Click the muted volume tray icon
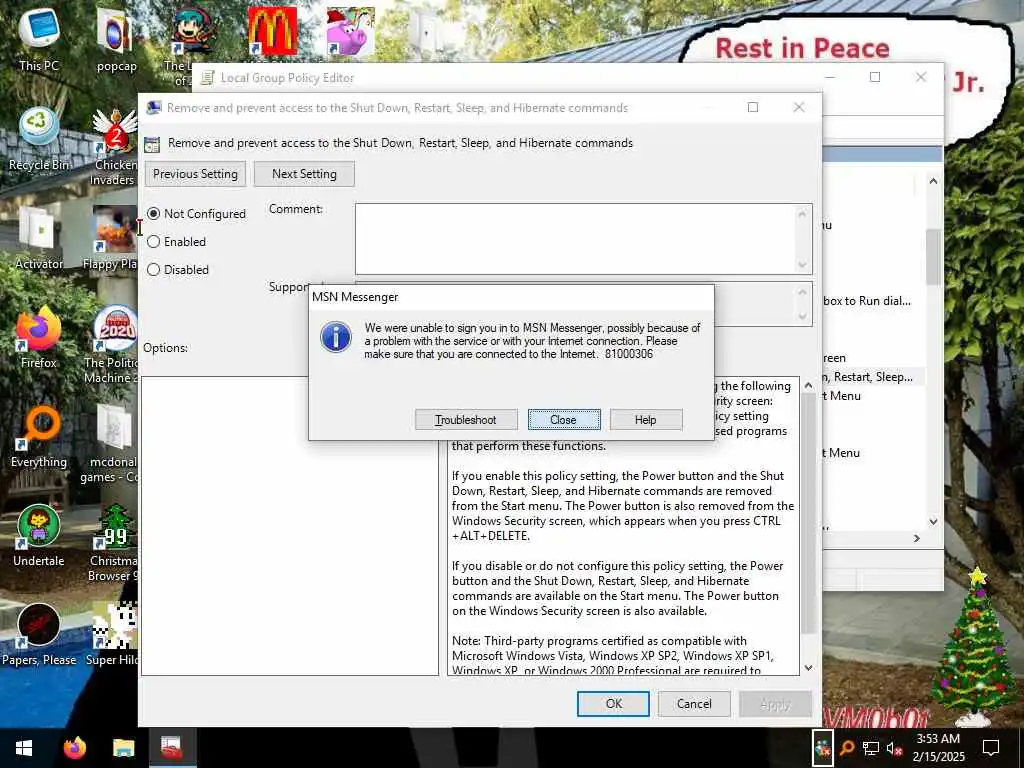 pyautogui.click(x=894, y=748)
